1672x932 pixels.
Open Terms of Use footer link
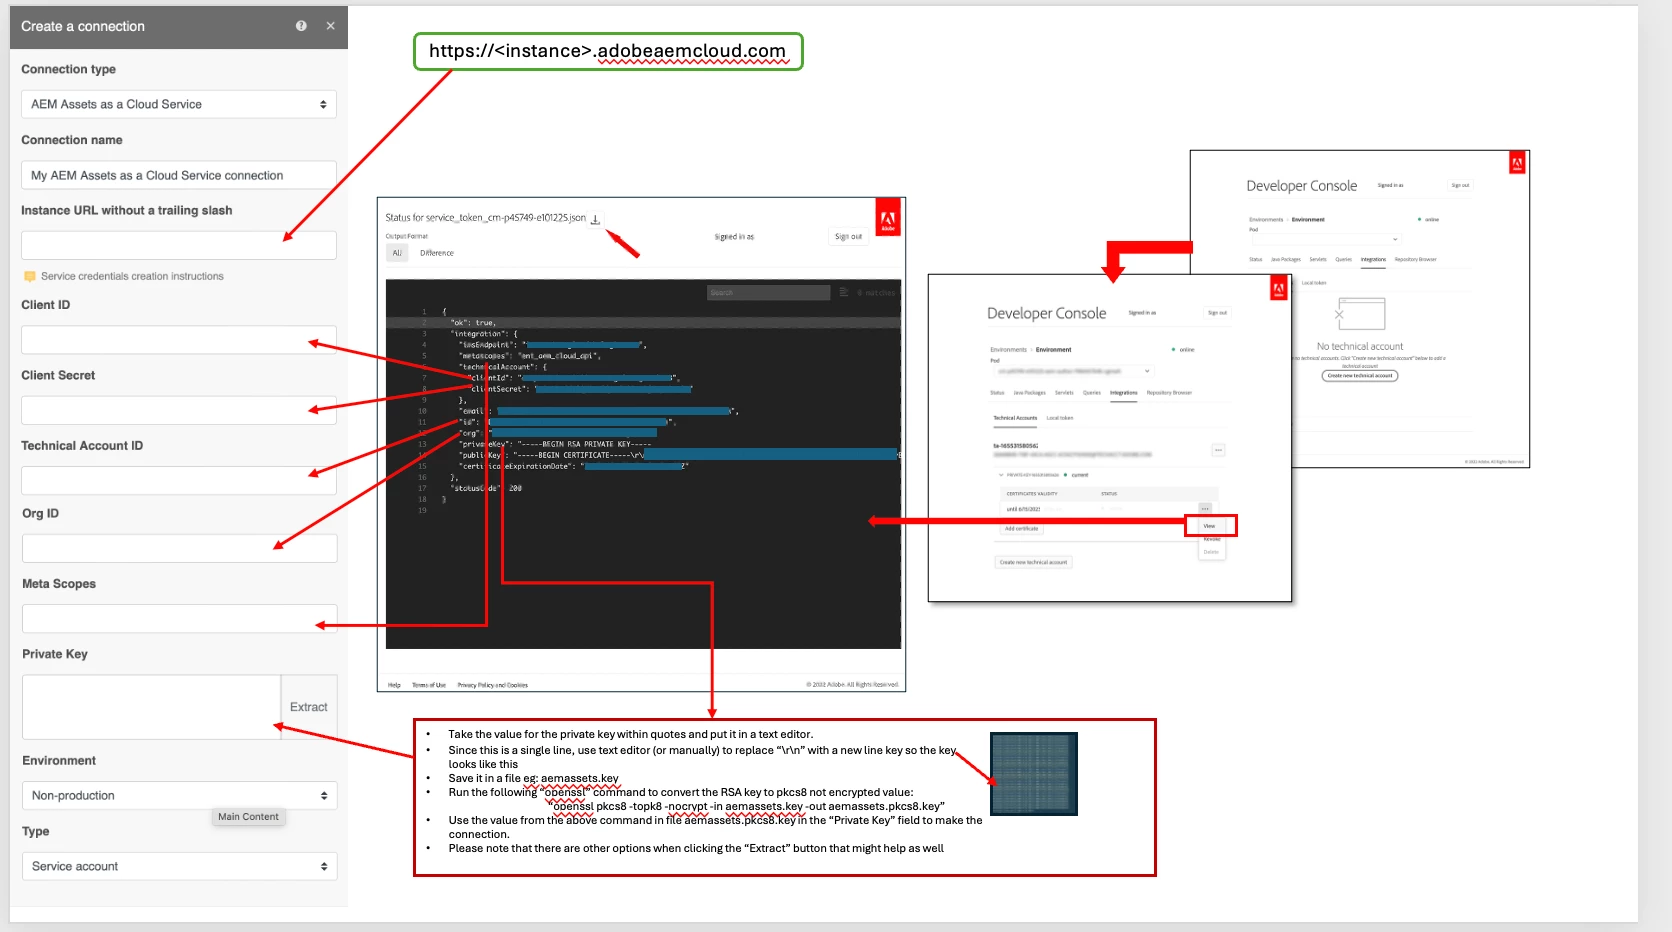(429, 685)
